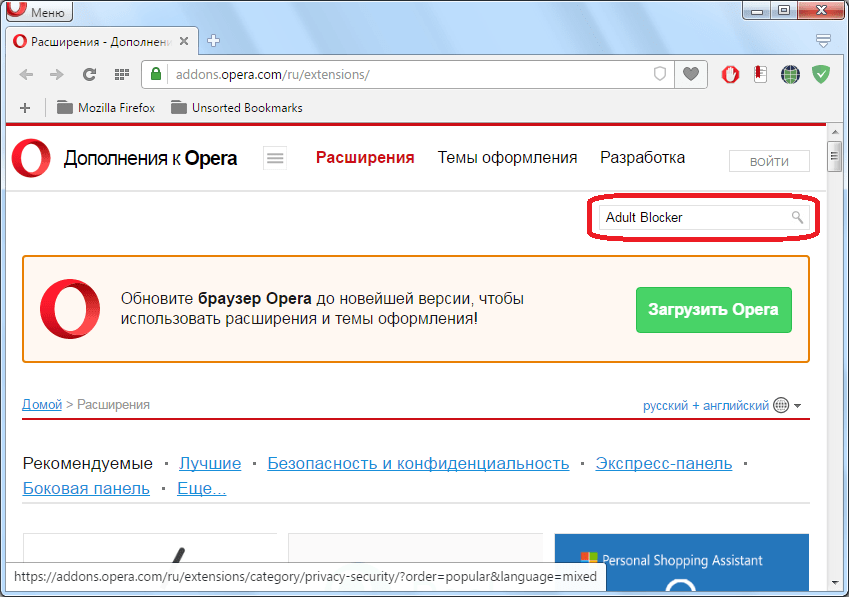Click the green checkmark shield extension icon

[821, 74]
